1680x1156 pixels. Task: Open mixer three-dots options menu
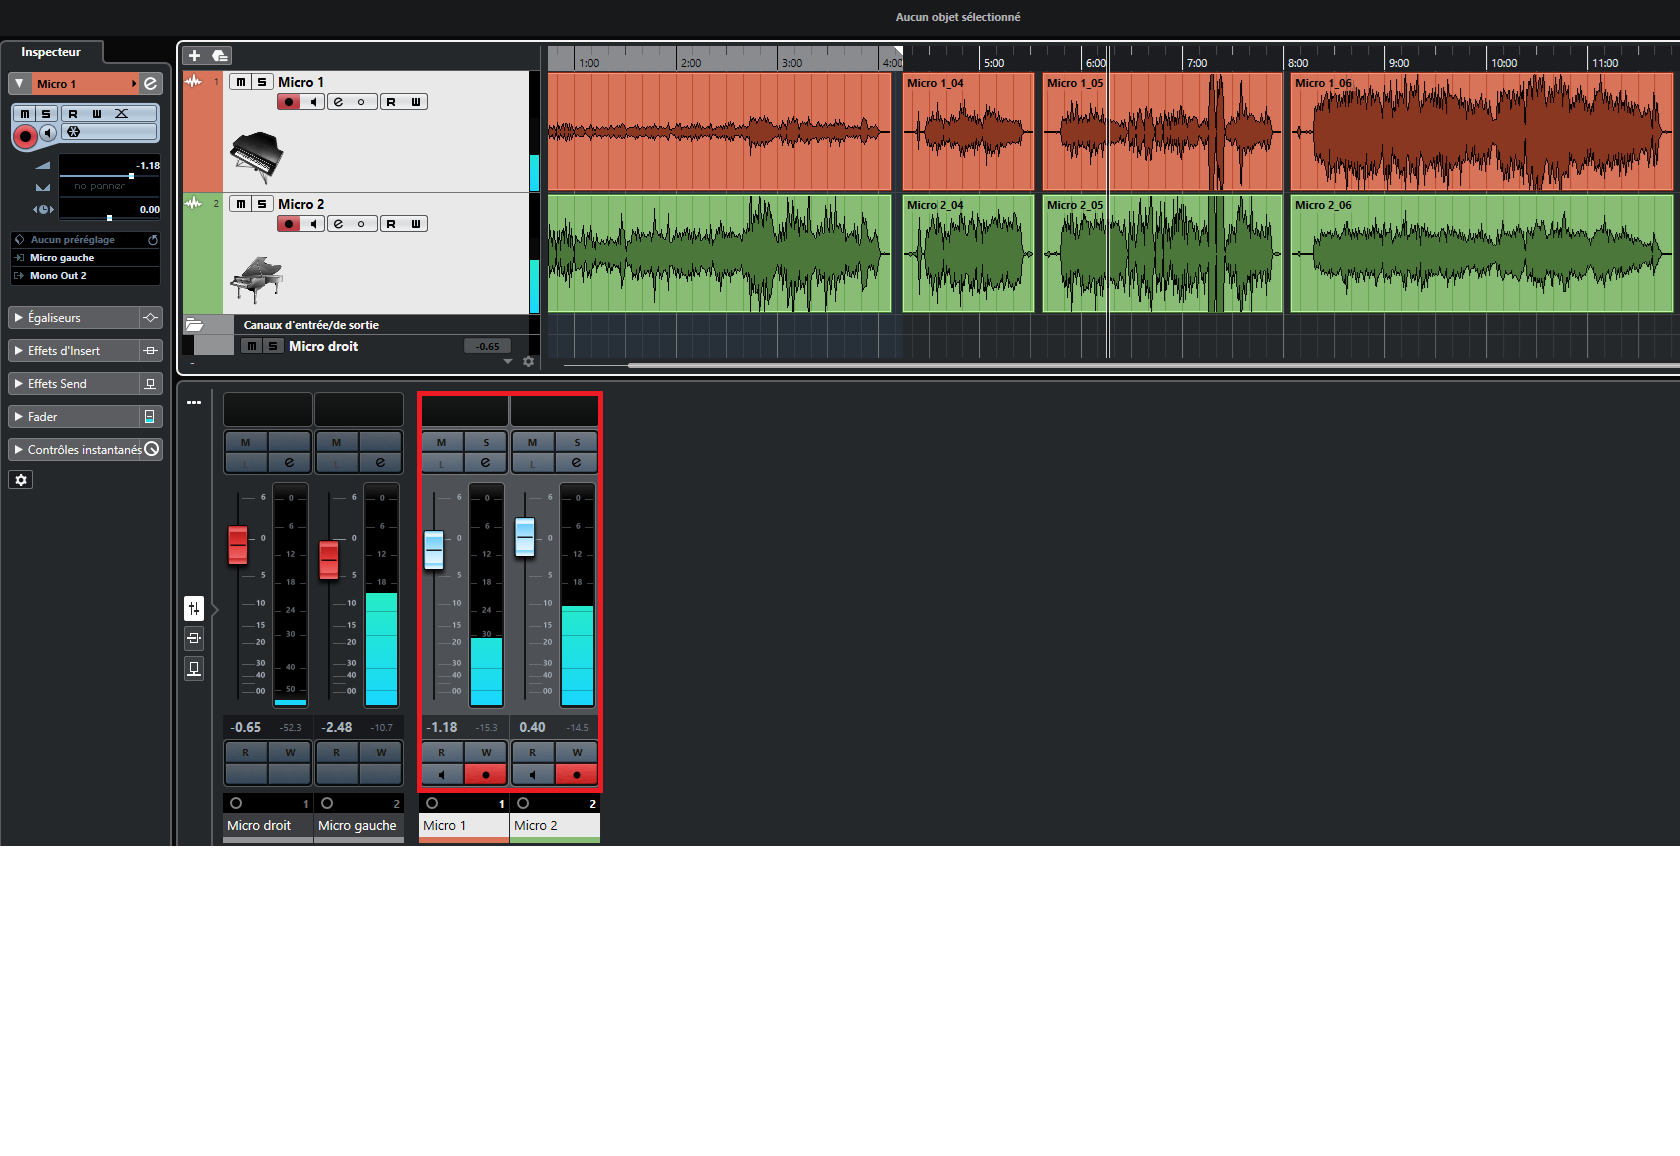194,402
